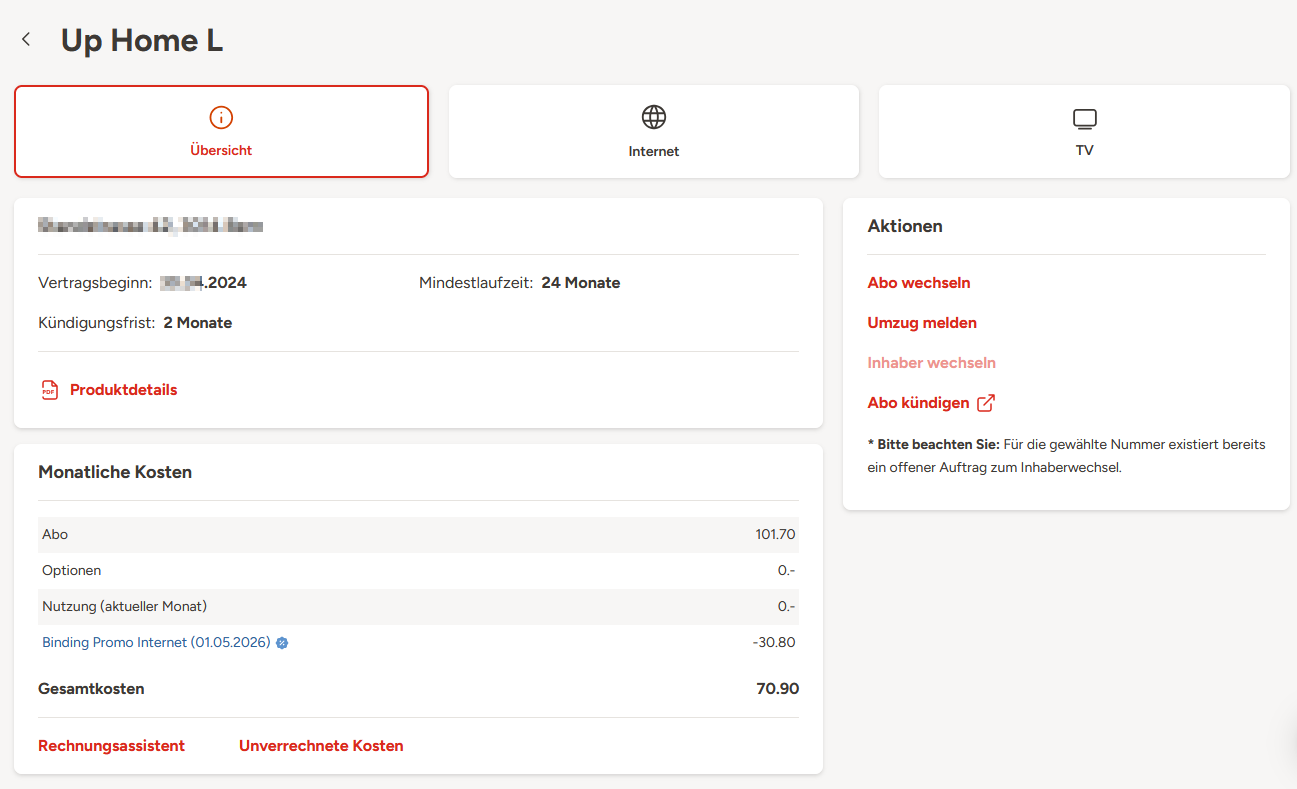The width and height of the screenshot is (1297, 789).
Task: Click Abo kündigen link
Action: point(918,403)
